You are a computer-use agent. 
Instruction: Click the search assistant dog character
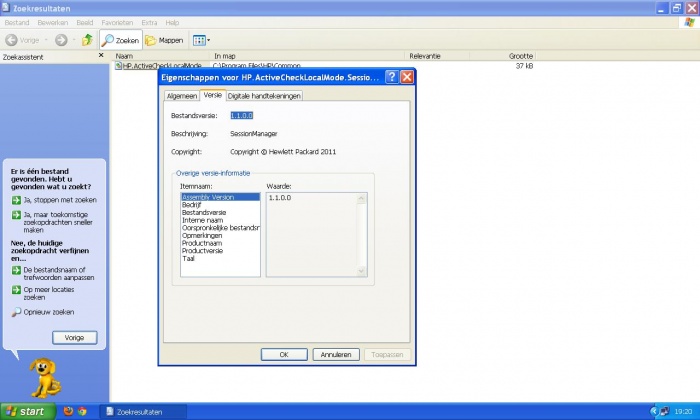click(46, 378)
